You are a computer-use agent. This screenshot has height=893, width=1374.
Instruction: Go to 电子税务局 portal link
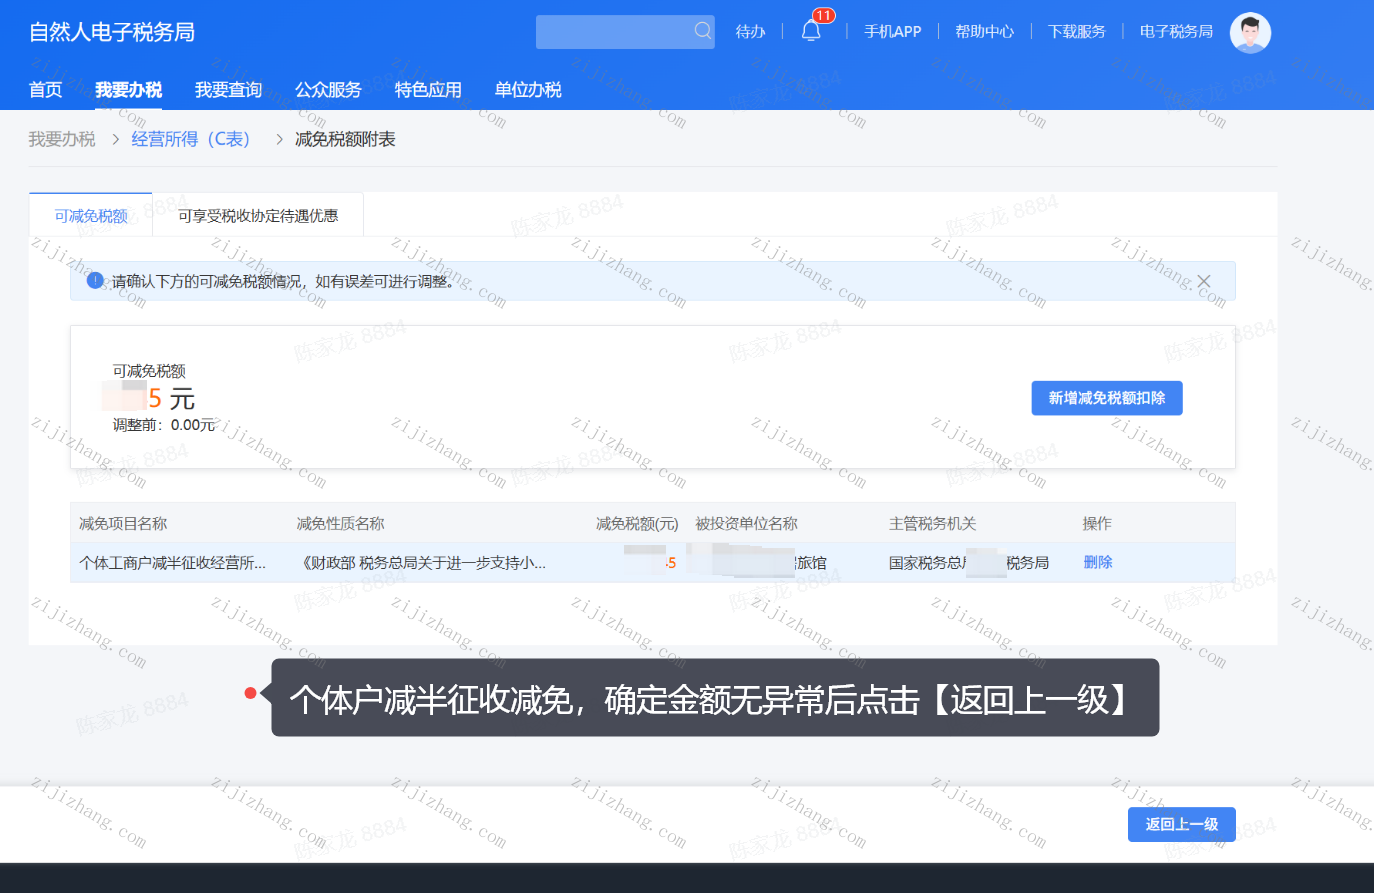[1177, 31]
